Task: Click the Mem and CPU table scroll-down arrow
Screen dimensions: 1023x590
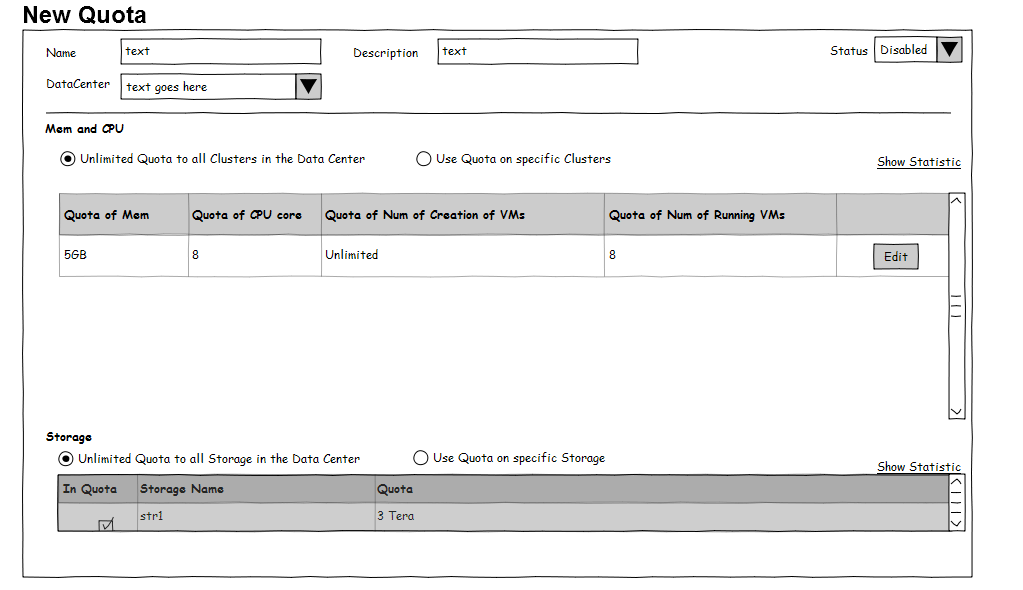Action: [956, 411]
